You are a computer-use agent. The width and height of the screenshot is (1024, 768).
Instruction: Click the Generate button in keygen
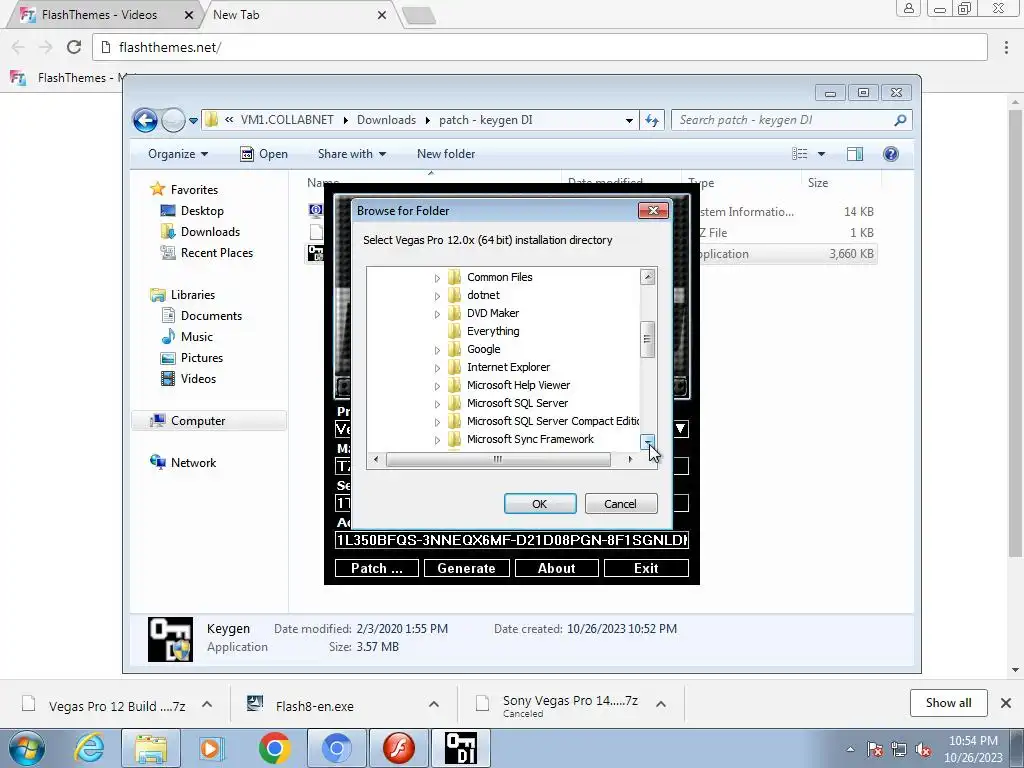click(466, 568)
